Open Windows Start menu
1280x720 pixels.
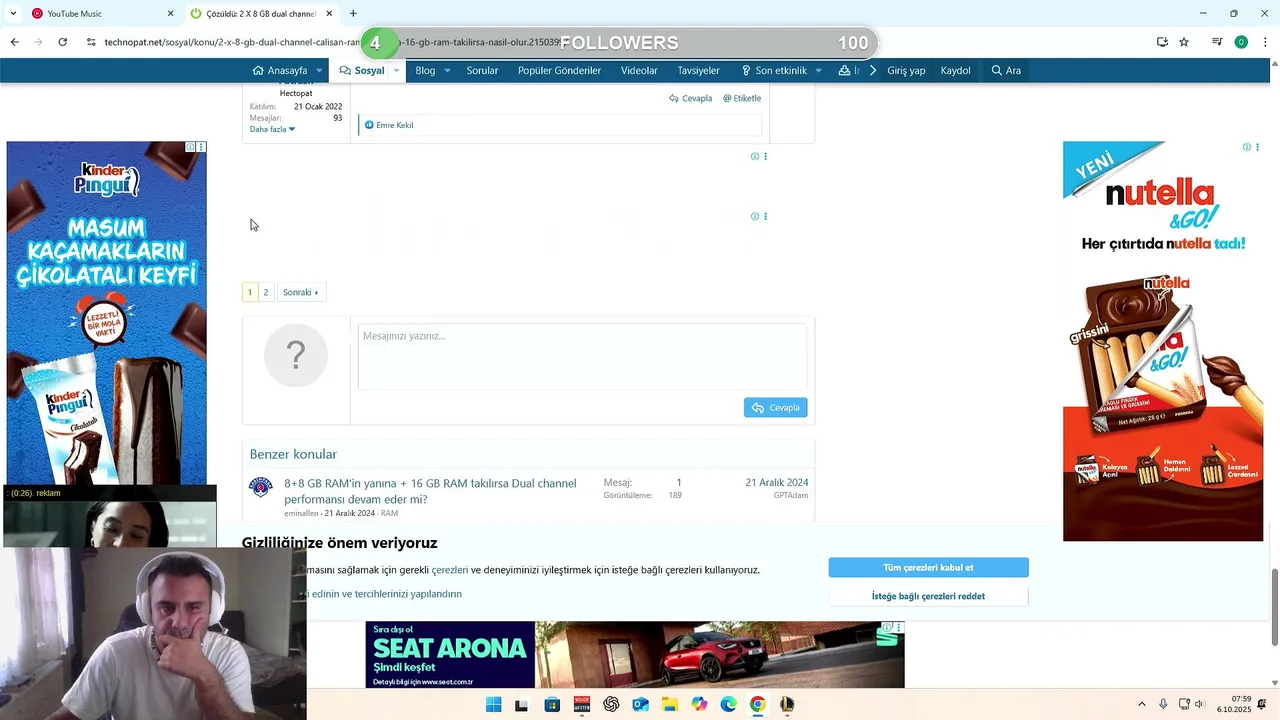coord(493,704)
